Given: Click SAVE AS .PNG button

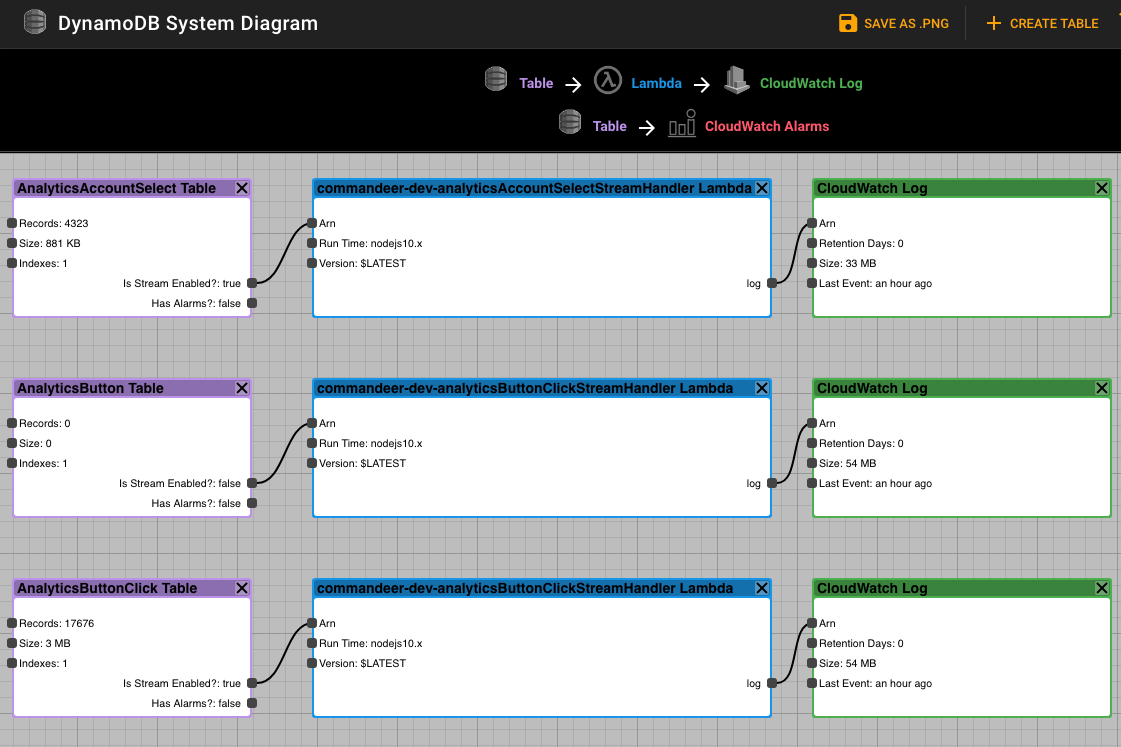Looking at the screenshot, I should 891,23.
